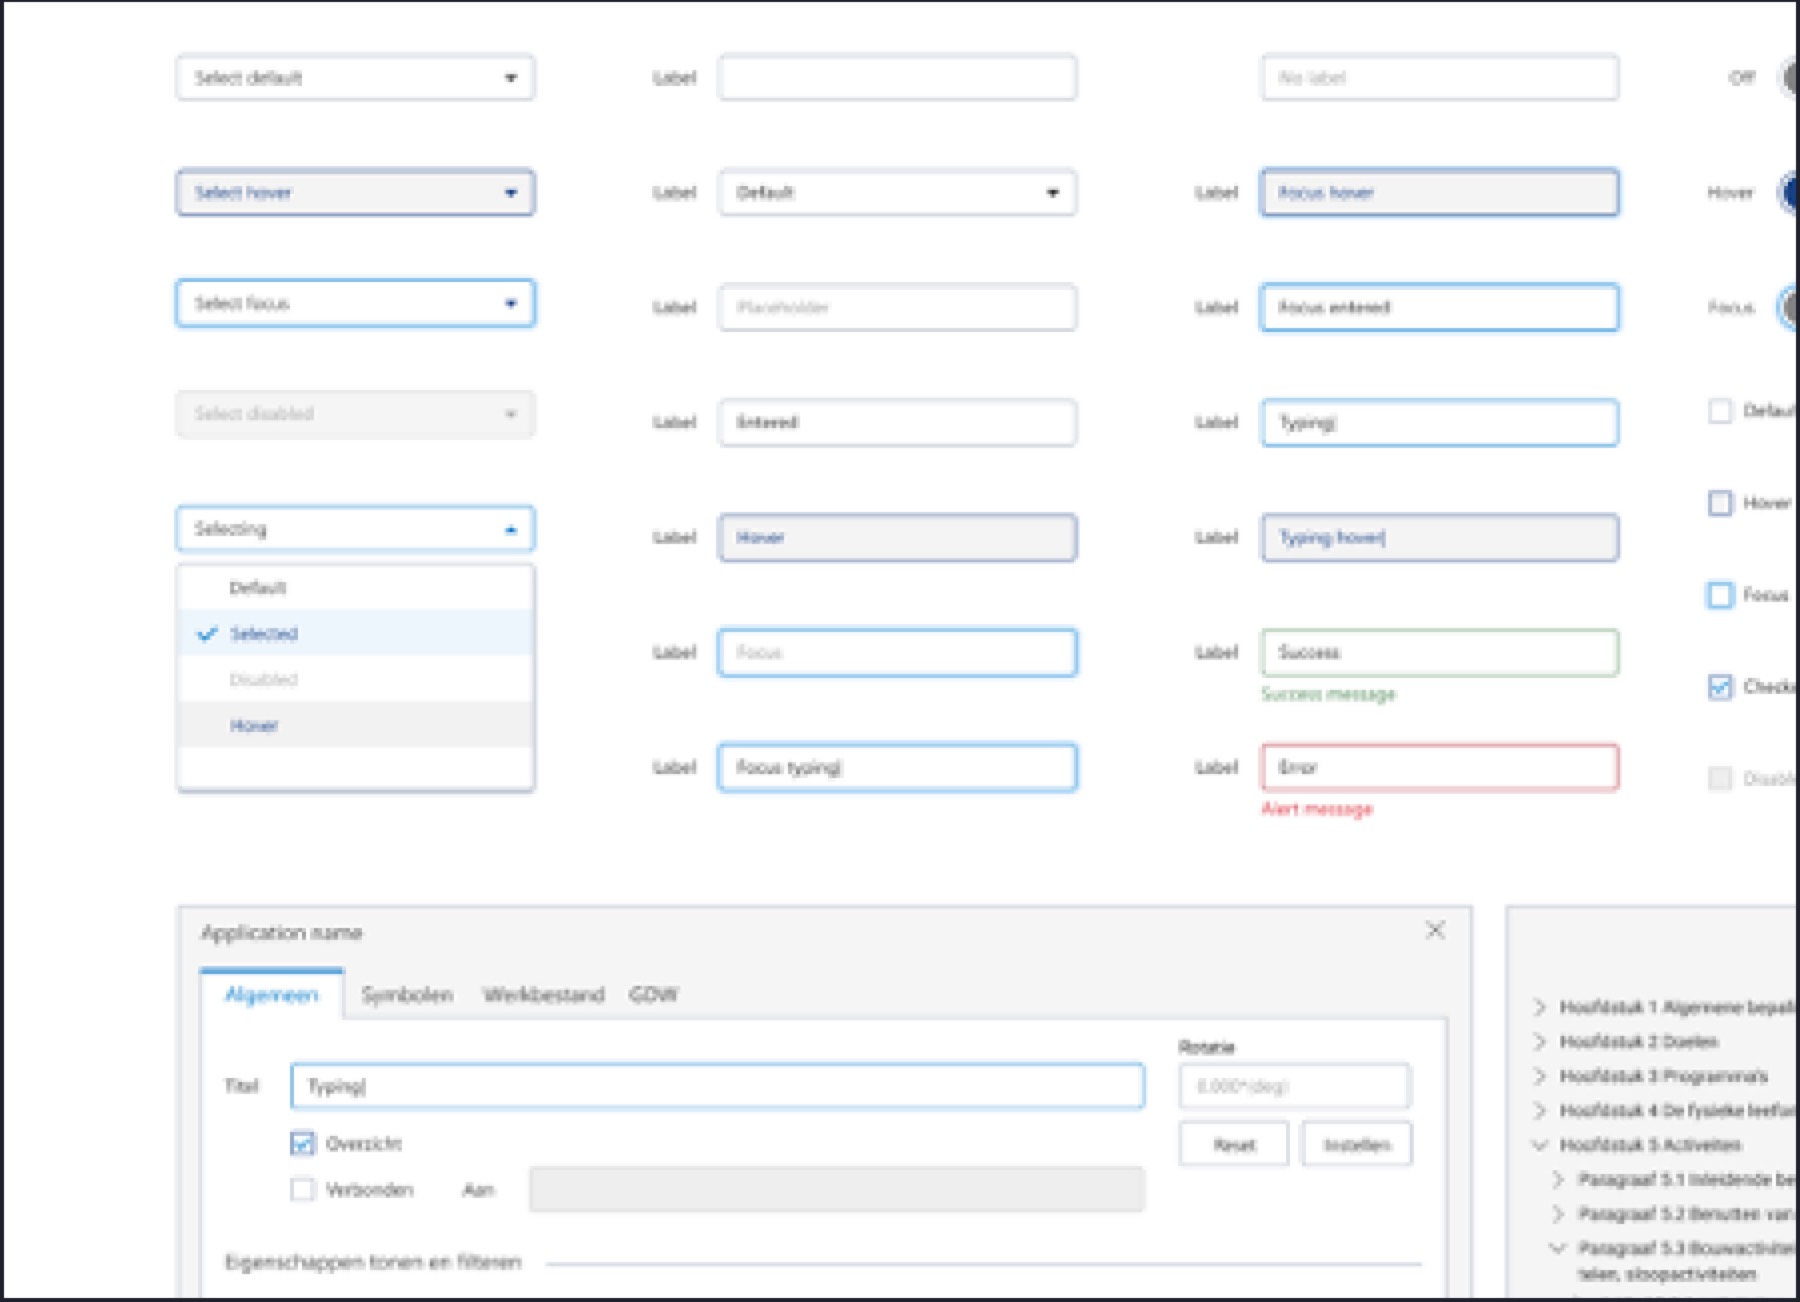Screen dimensions: 1800x1302
Task: Open the Werkbestand tab
Action: pos(543,995)
